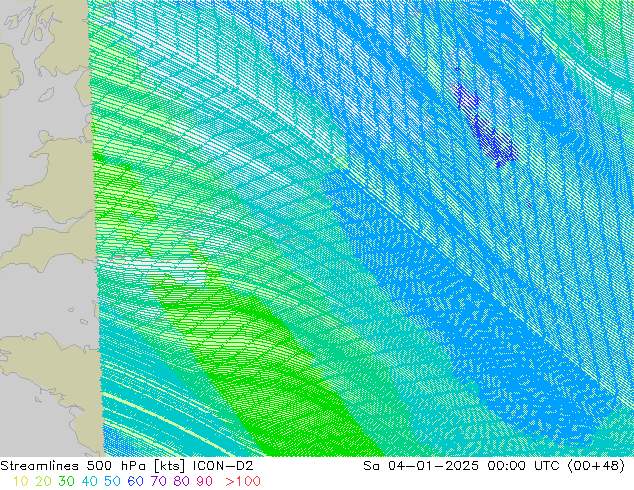Click the pink '90' legend value
The height and width of the screenshot is (490, 634).
point(205,481)
